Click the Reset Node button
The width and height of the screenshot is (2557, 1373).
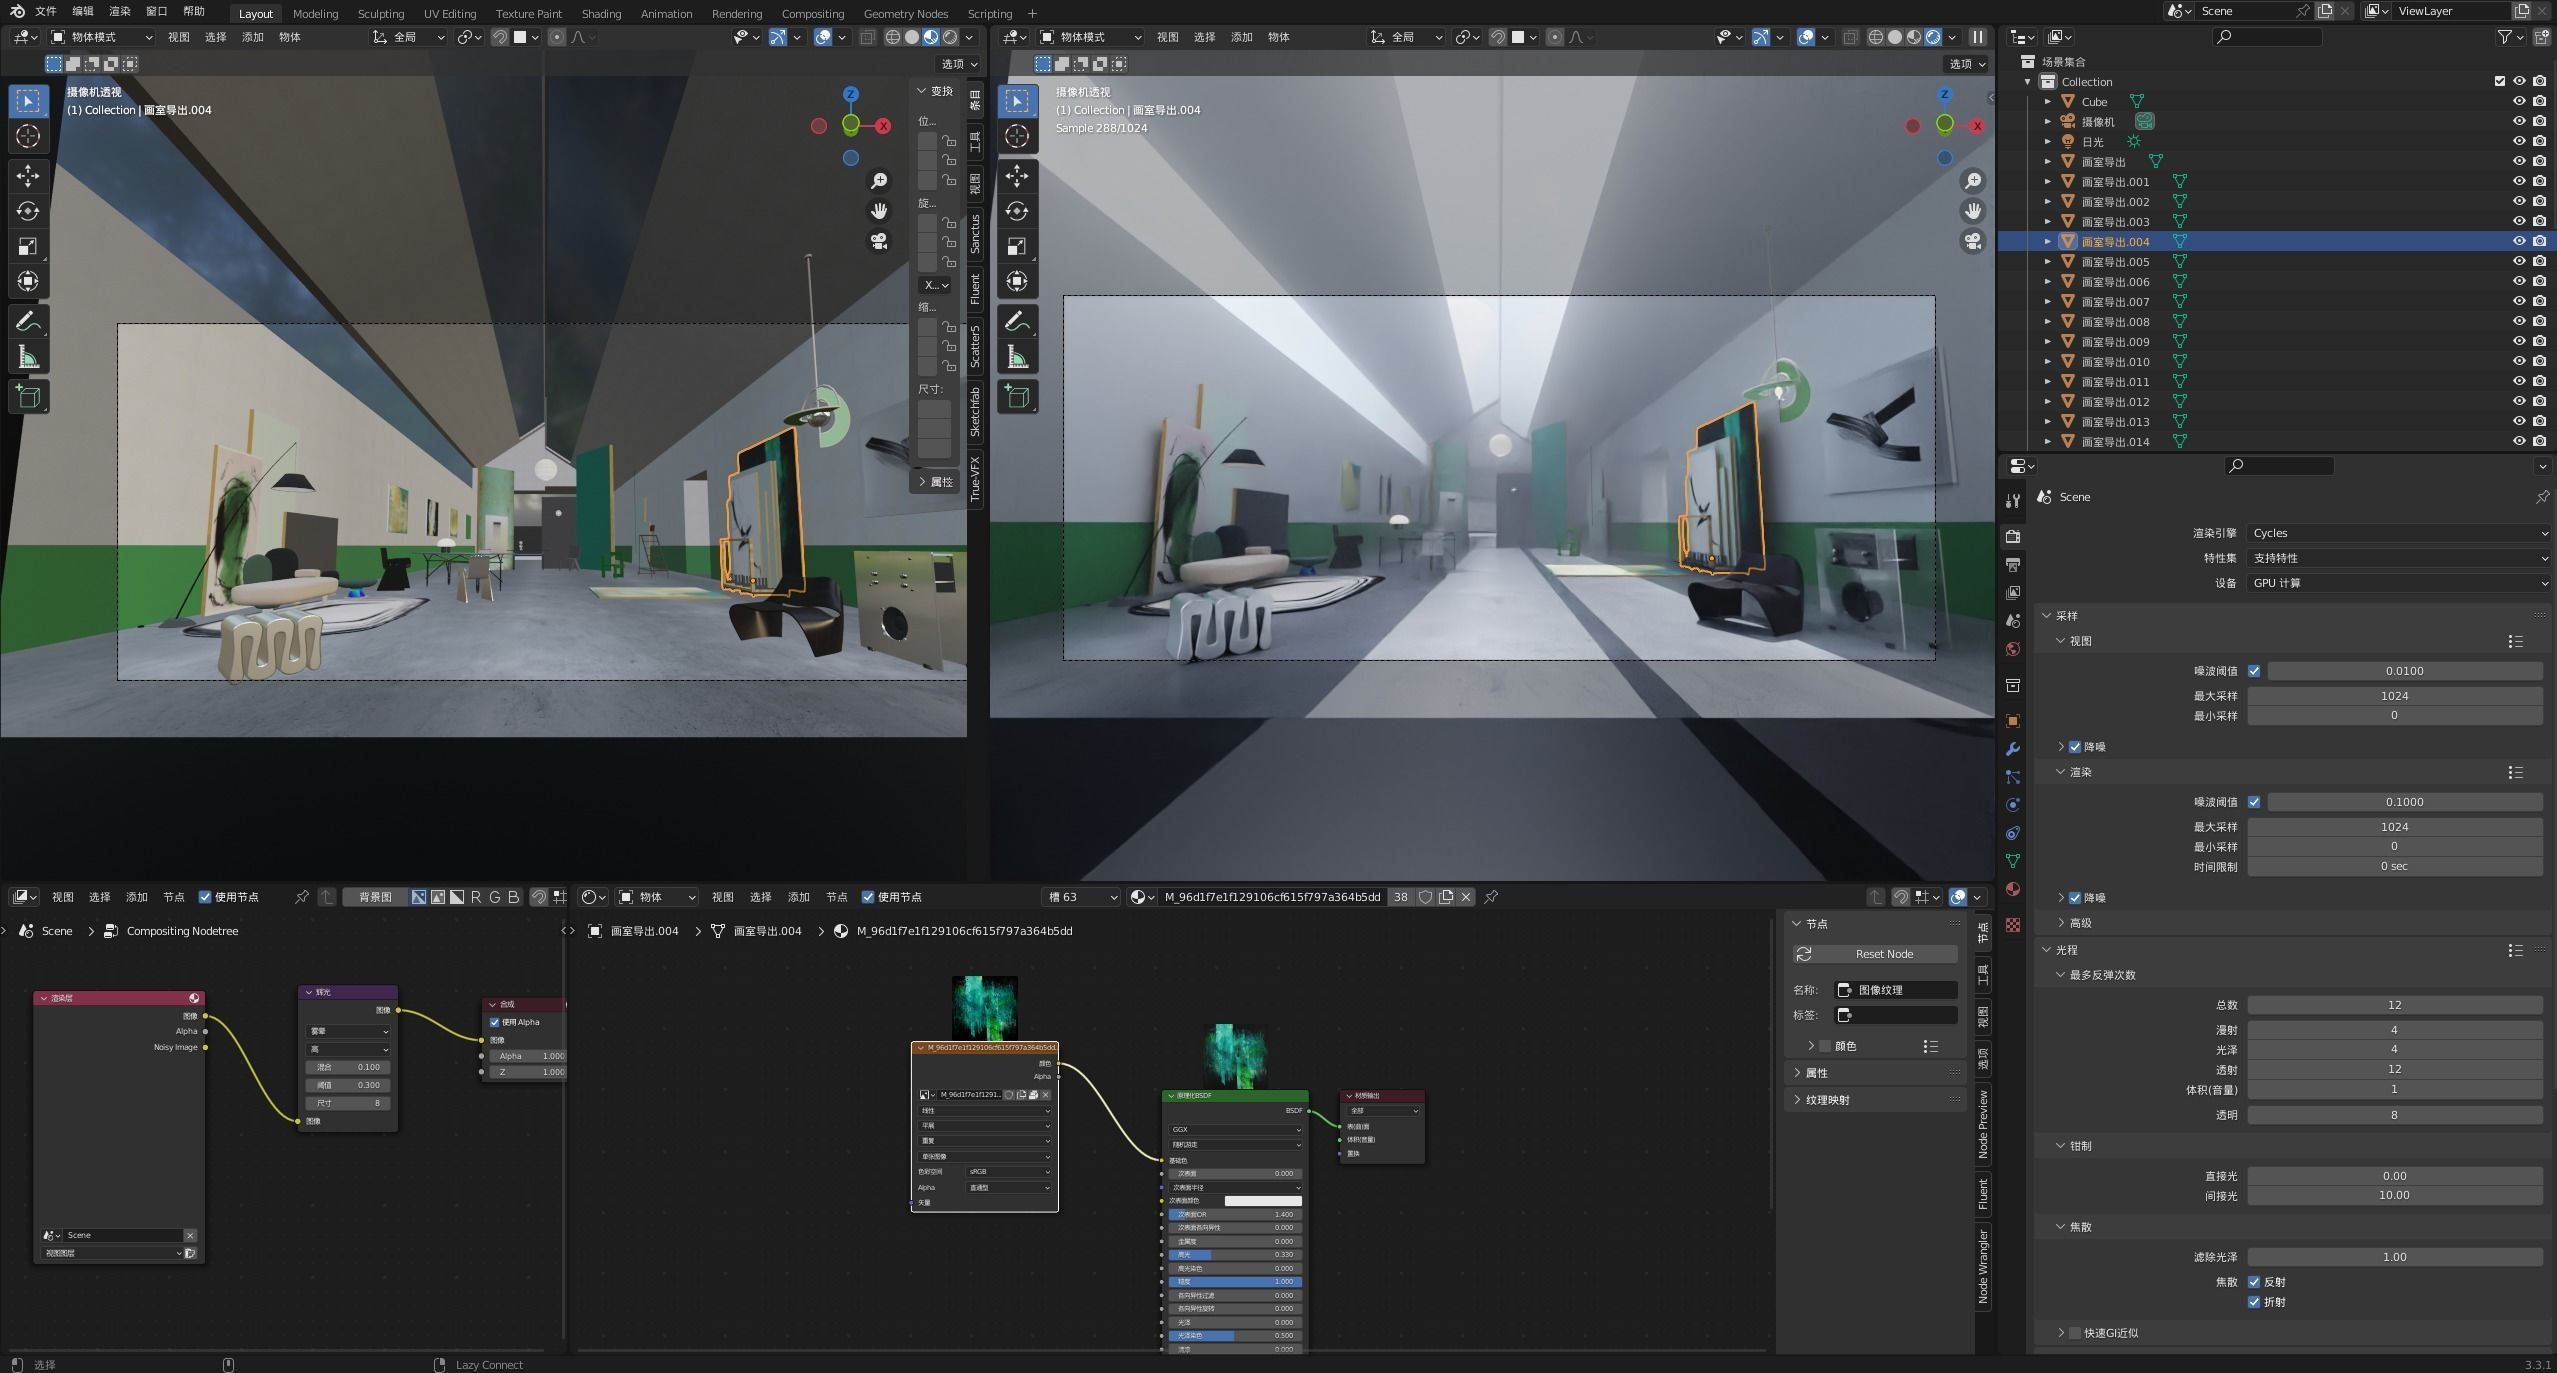coord(1875,954)
